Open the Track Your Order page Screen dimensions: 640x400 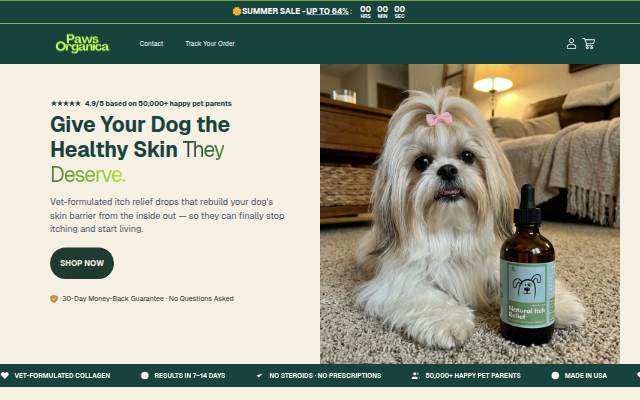(210, 44)
